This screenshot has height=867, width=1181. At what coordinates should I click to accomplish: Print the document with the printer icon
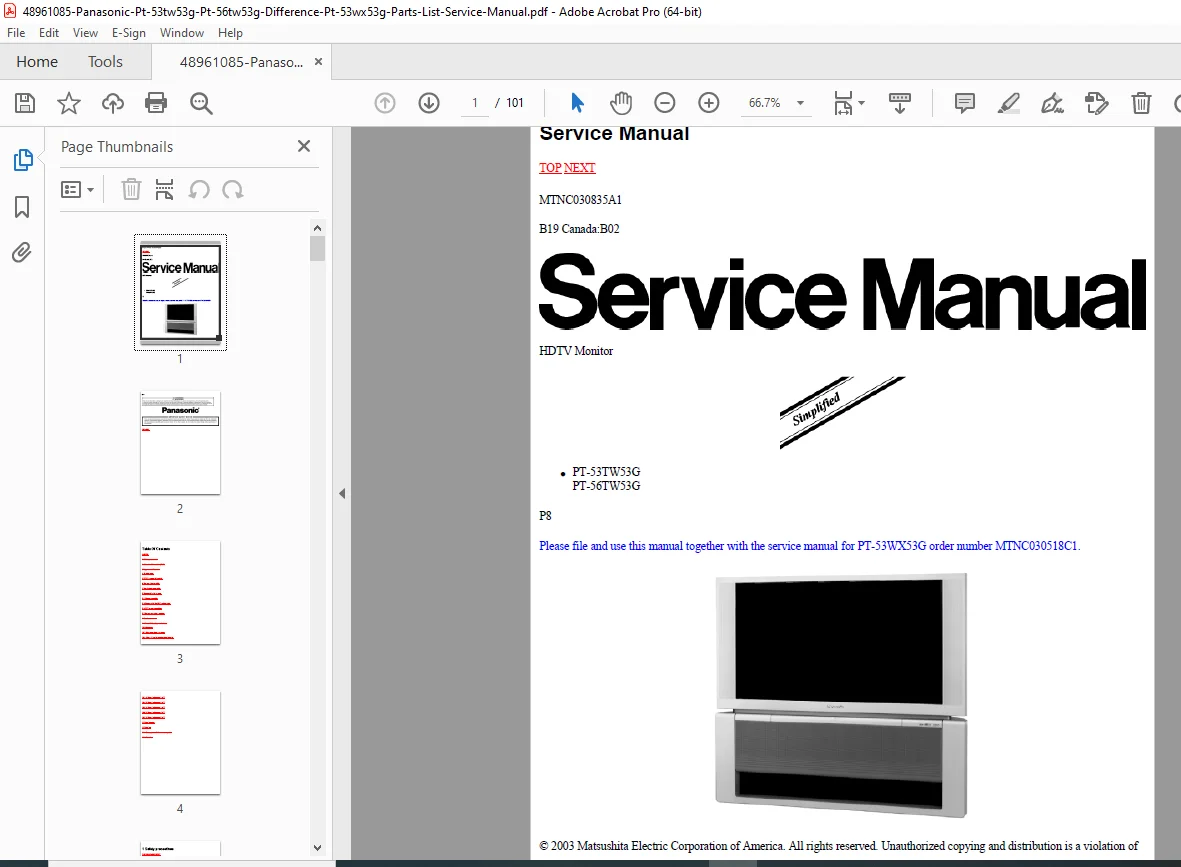coord(156,103)
